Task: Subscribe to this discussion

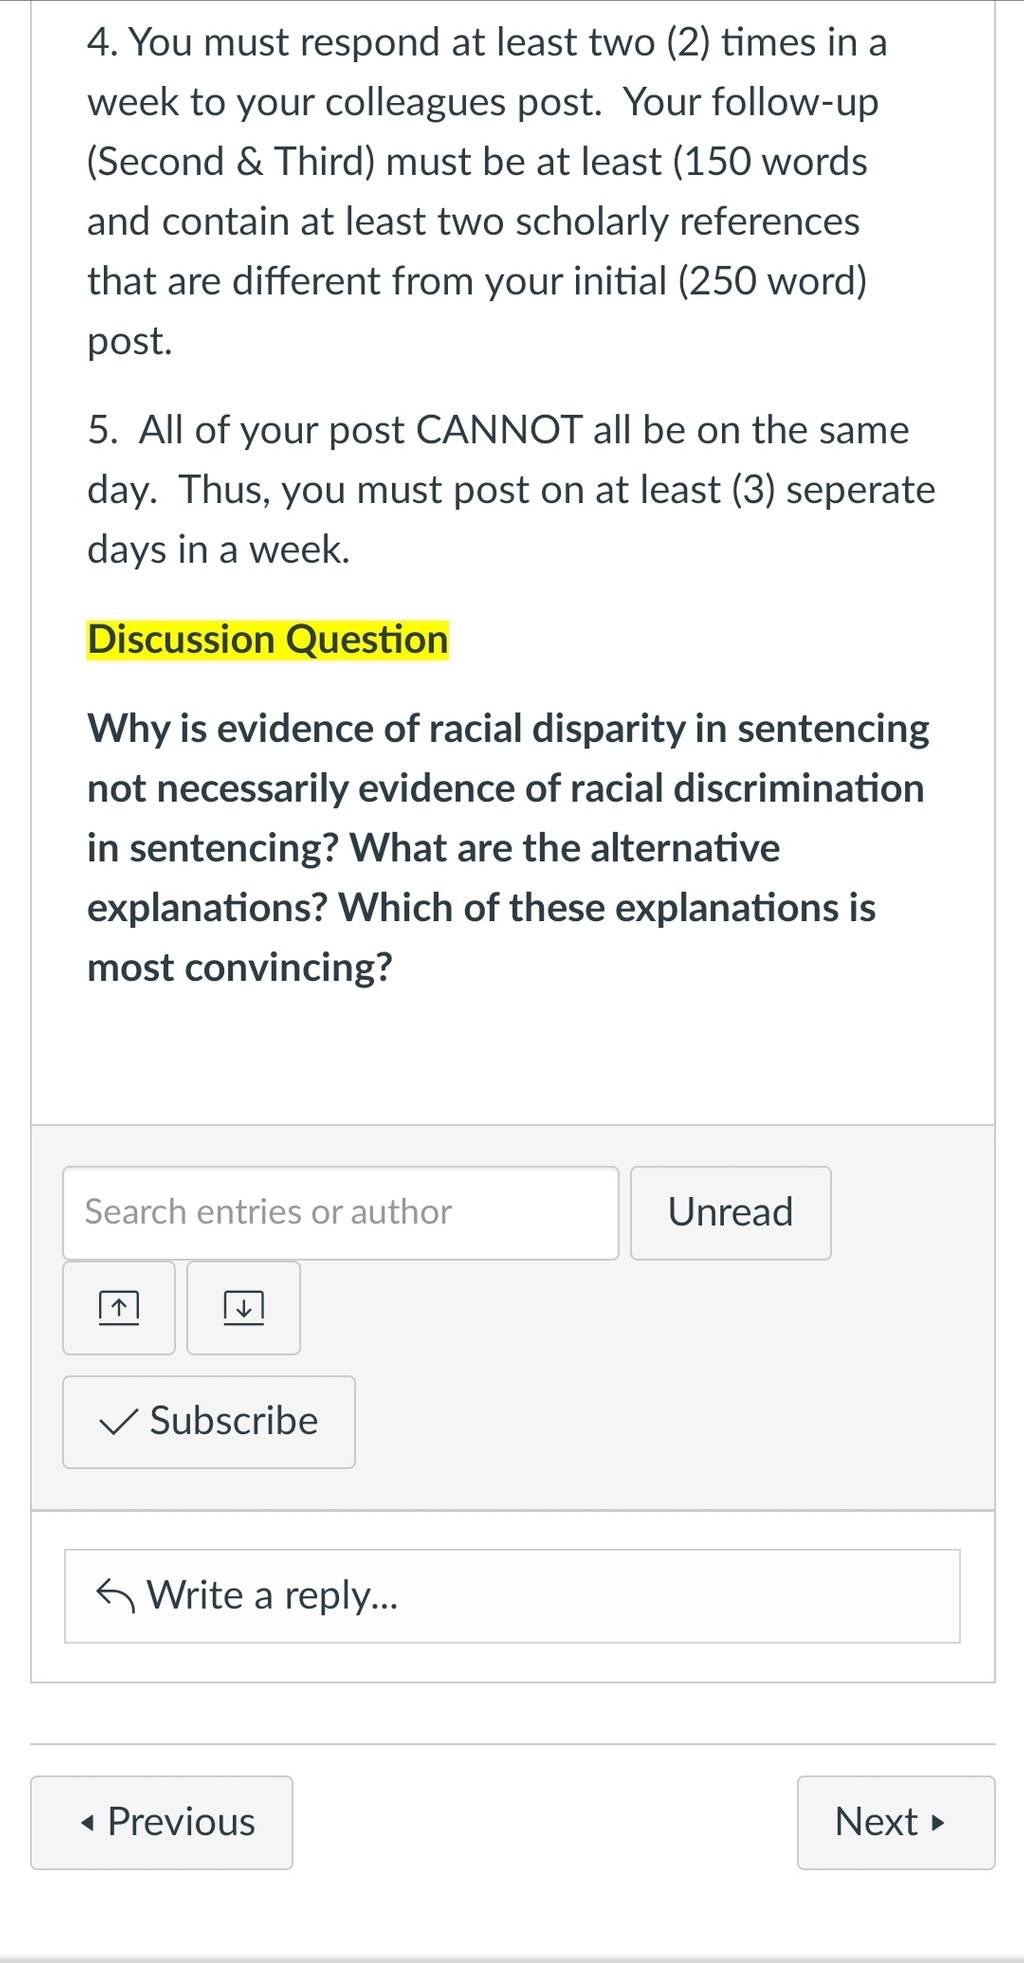Action: click(209, 1422)
